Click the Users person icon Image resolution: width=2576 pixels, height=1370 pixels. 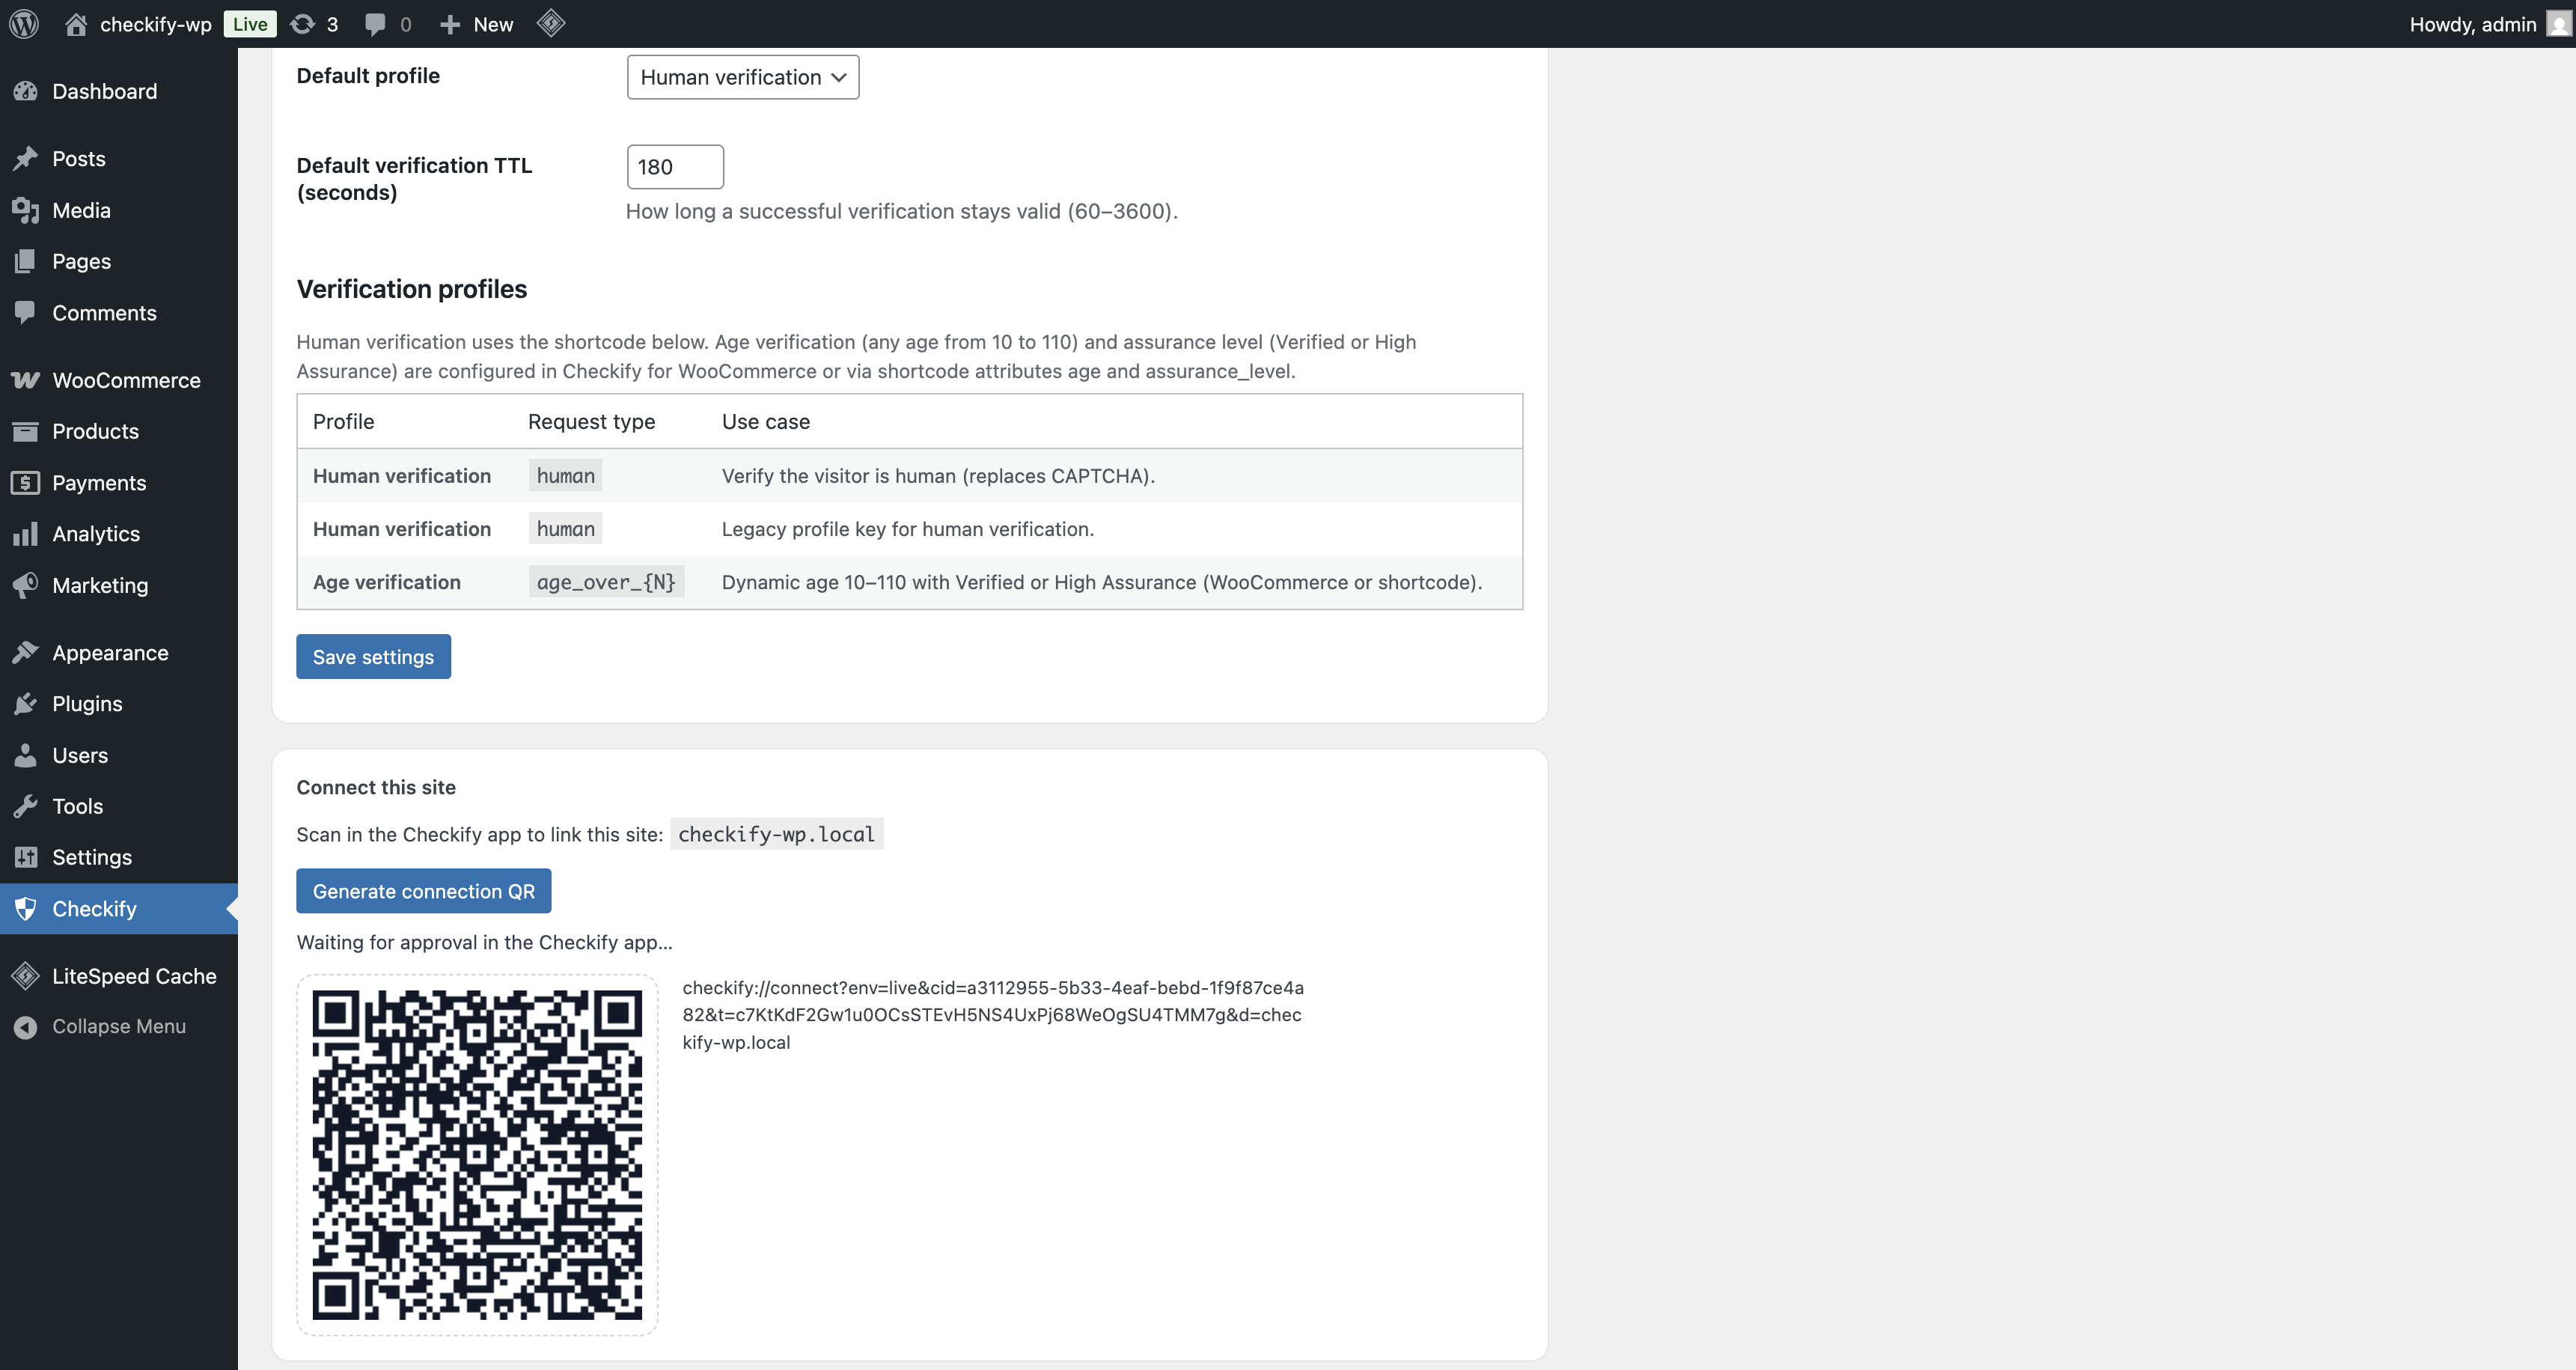click(26, 755)
